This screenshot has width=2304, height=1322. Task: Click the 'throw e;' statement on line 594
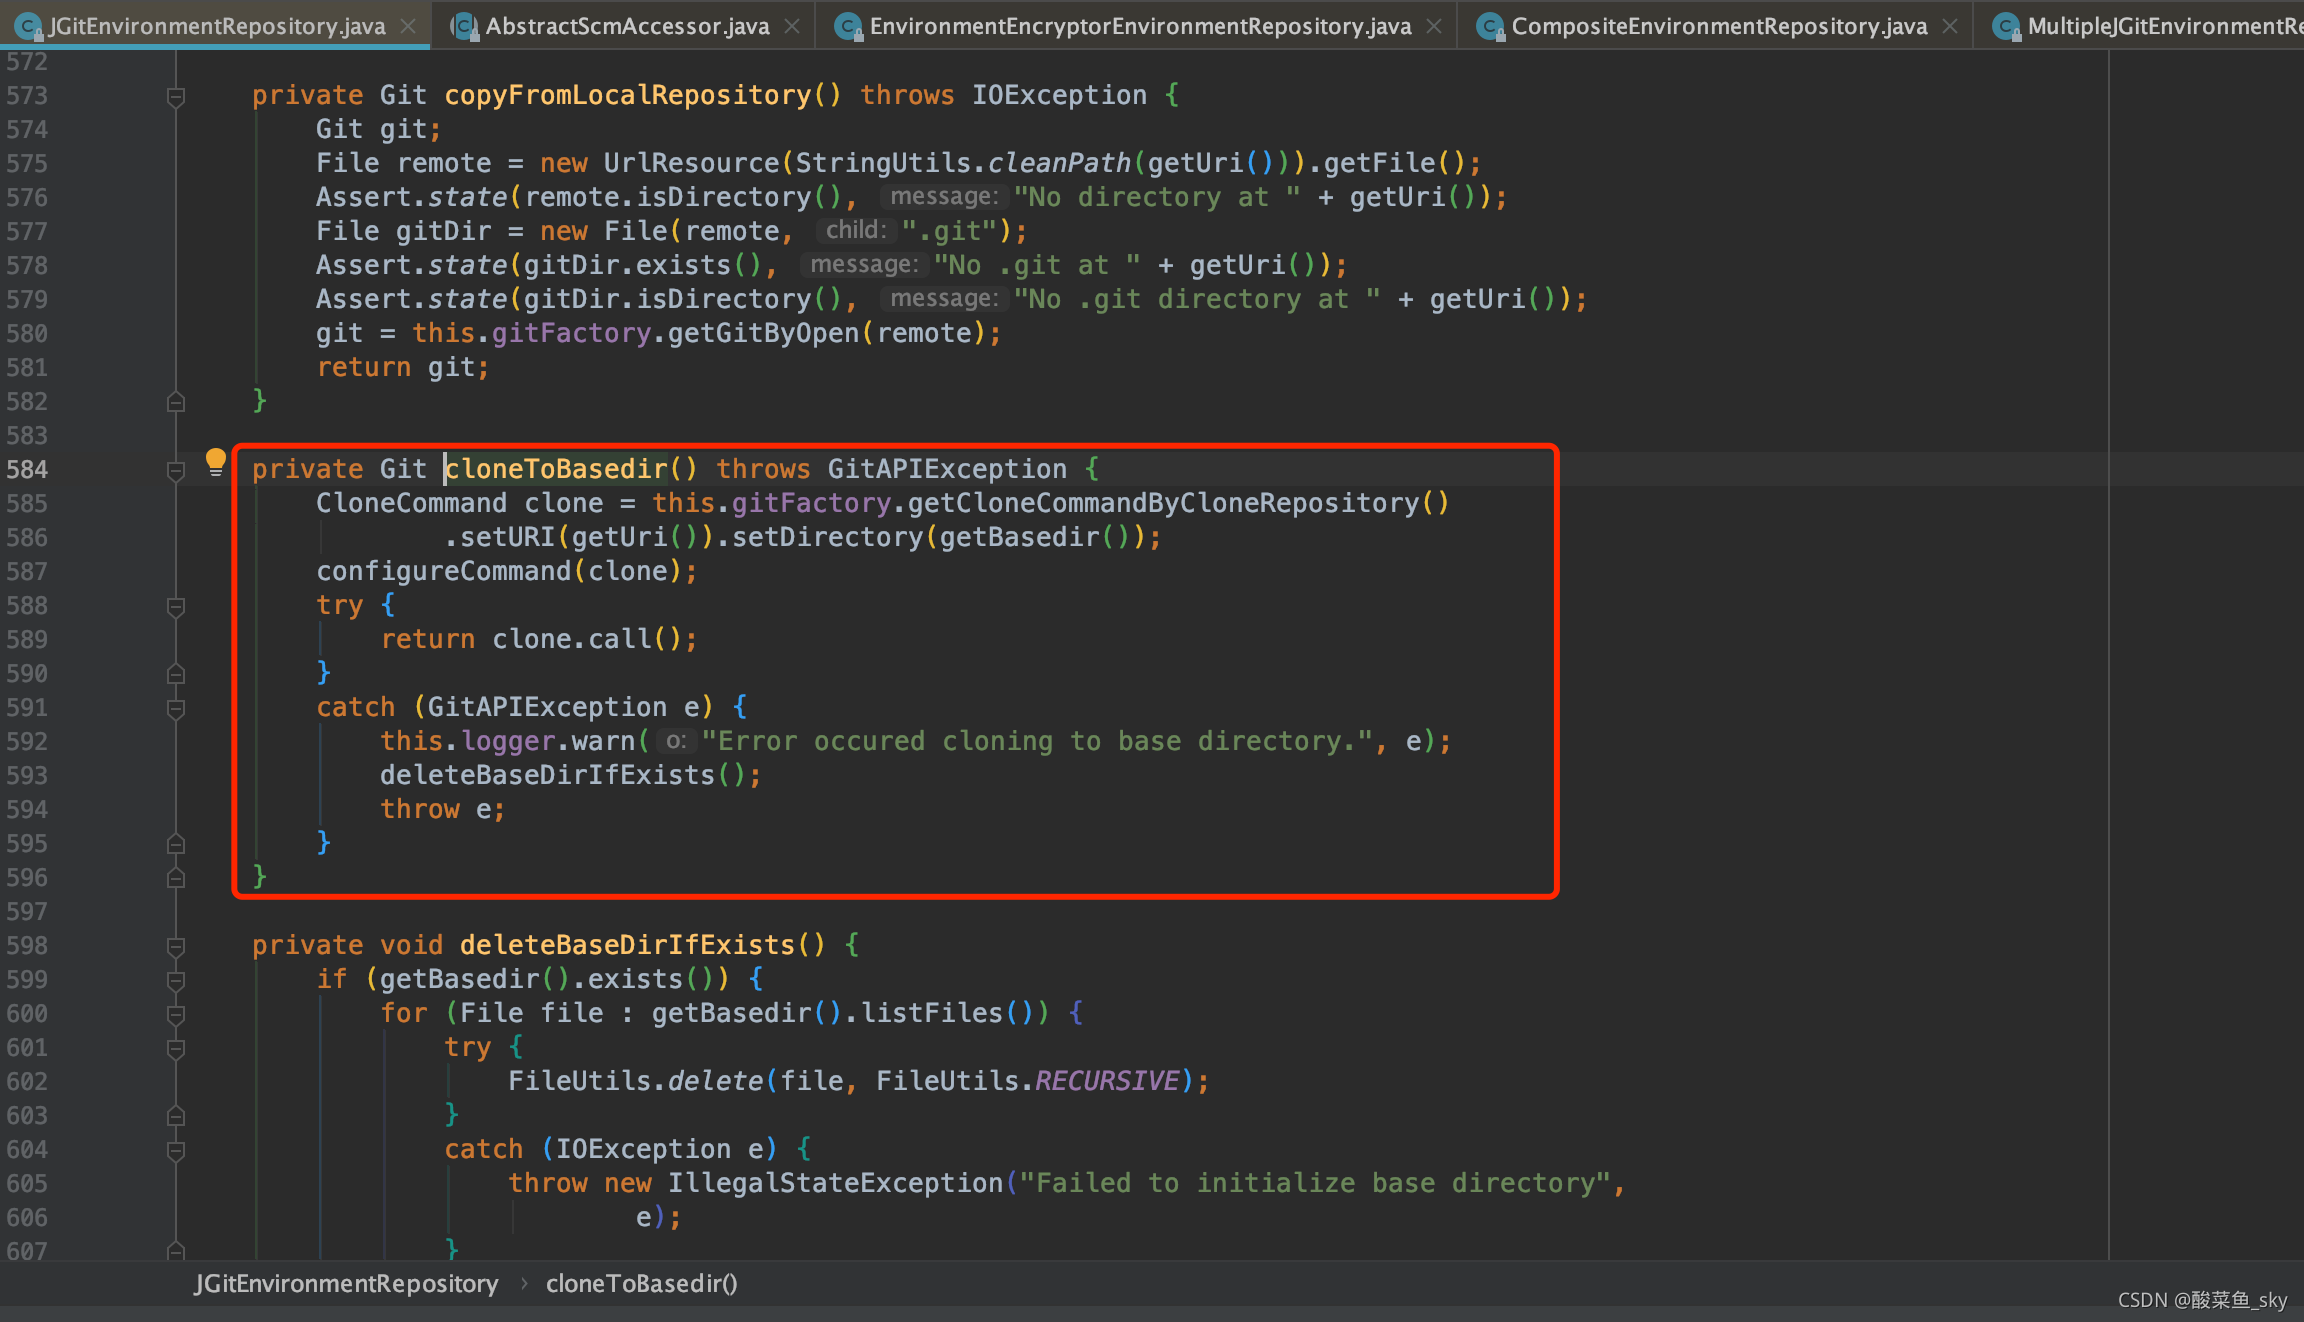[x=443, y=809]
